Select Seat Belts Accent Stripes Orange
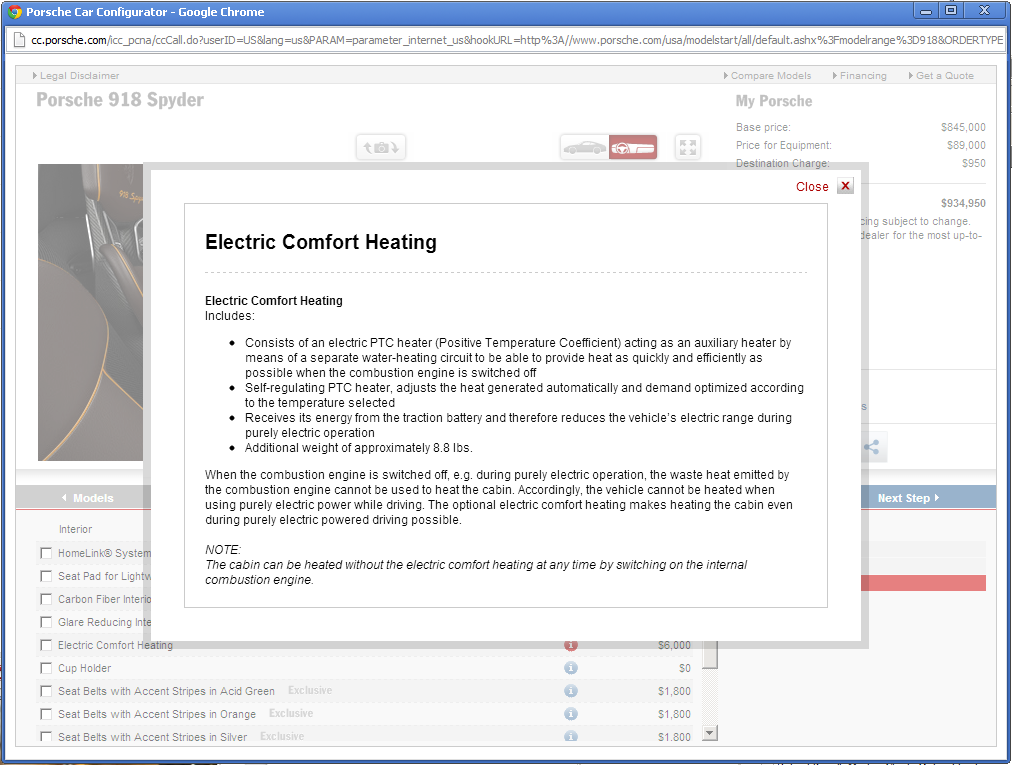Screen dimensions: 1012x765 pyautogui.click(x=46, y=714)
